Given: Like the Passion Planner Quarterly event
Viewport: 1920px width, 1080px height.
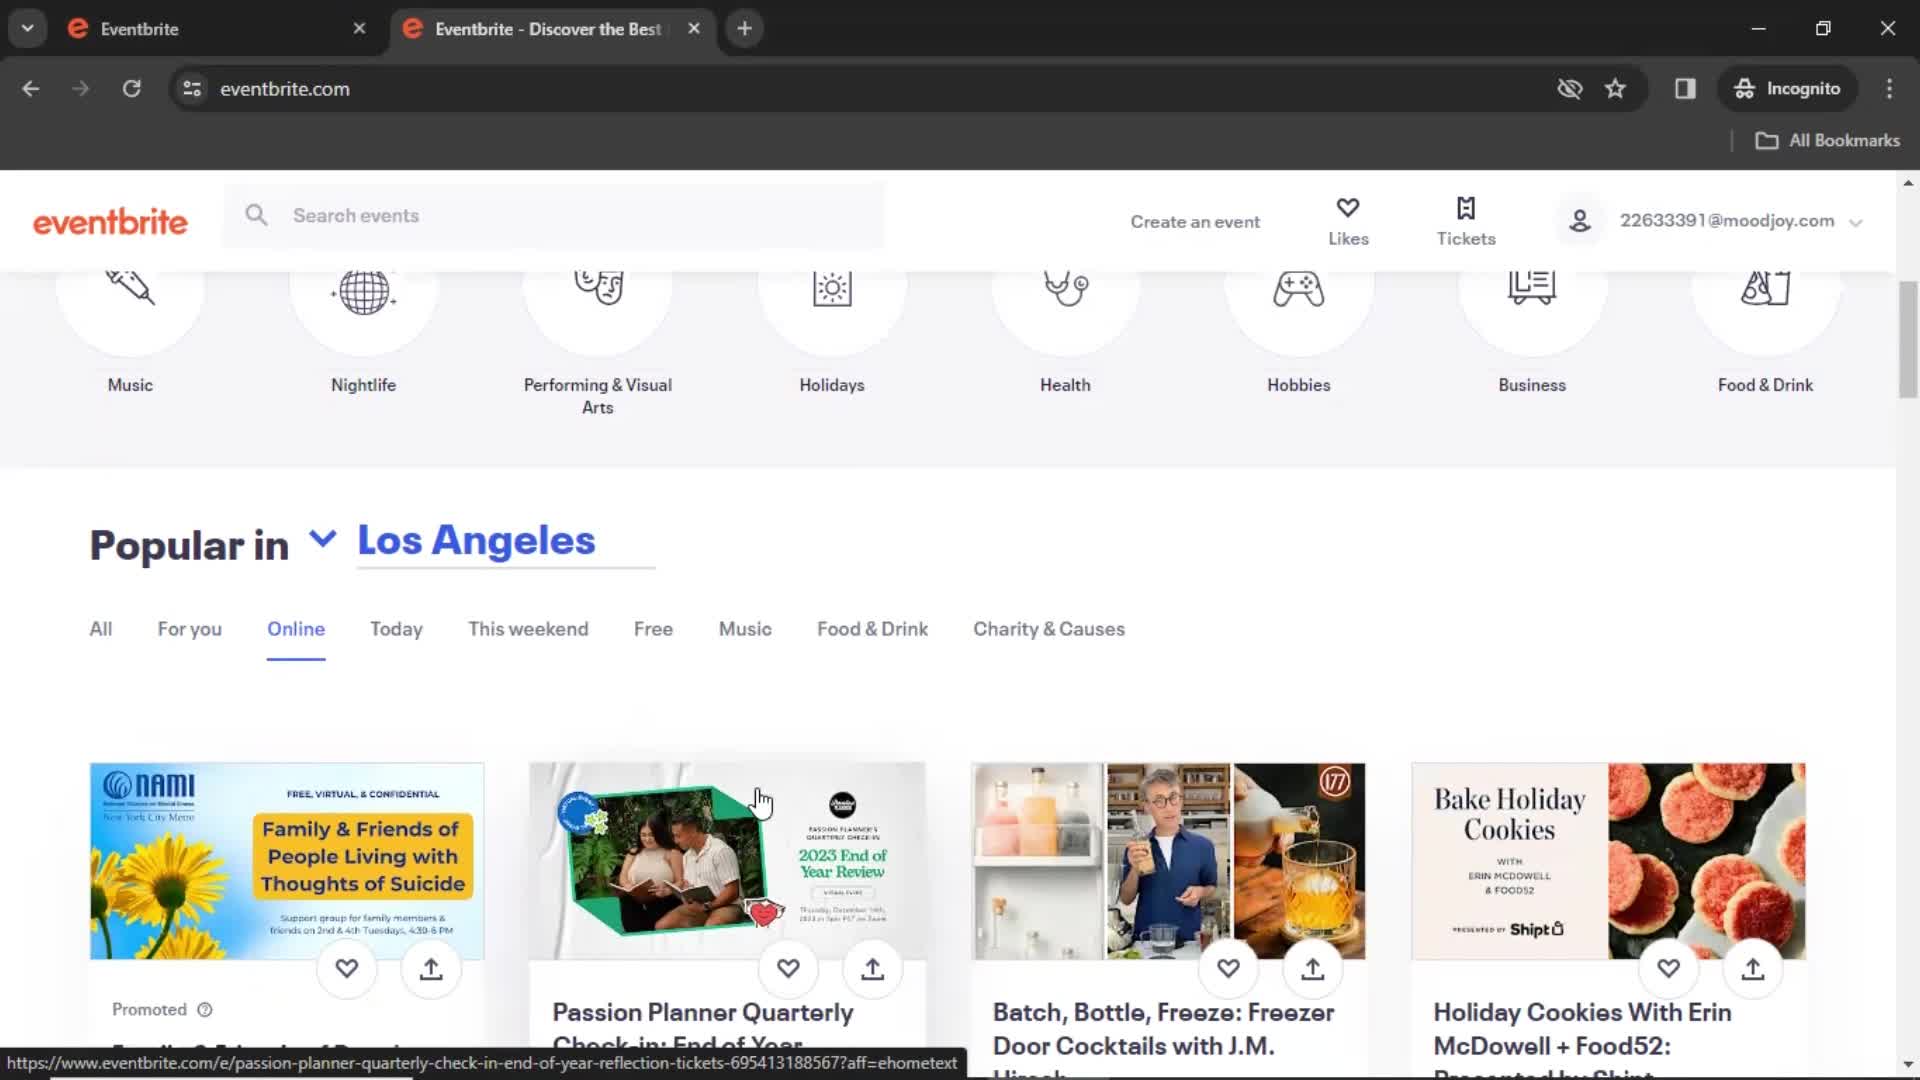Looking at the screenshot, I should point(788,968).
